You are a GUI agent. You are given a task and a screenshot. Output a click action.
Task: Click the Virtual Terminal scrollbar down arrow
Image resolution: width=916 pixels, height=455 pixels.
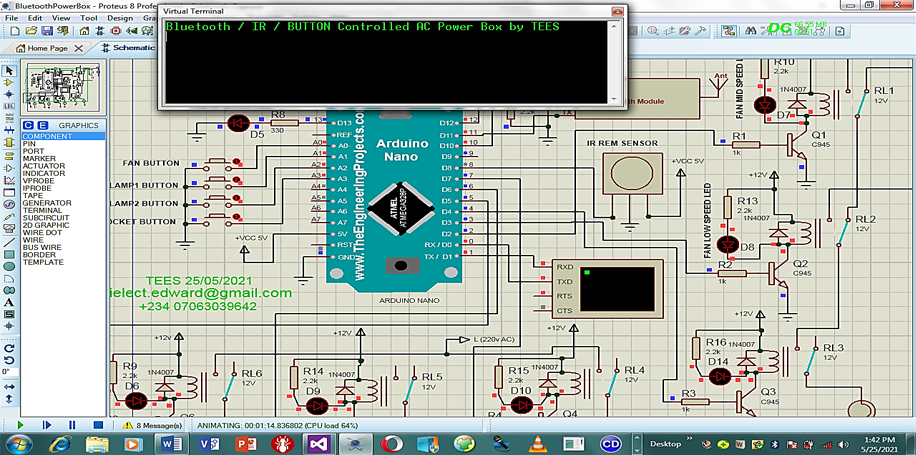point(616,99)
